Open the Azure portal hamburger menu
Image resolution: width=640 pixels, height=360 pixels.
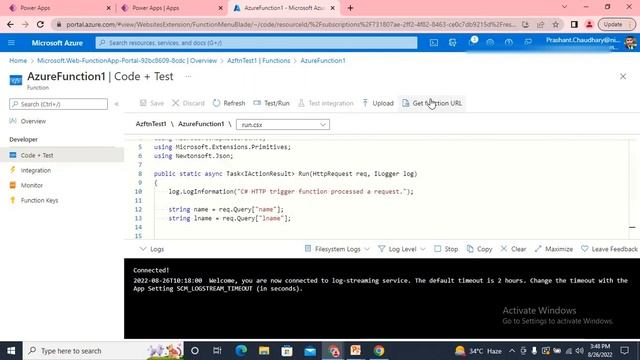tap(11, 42)
